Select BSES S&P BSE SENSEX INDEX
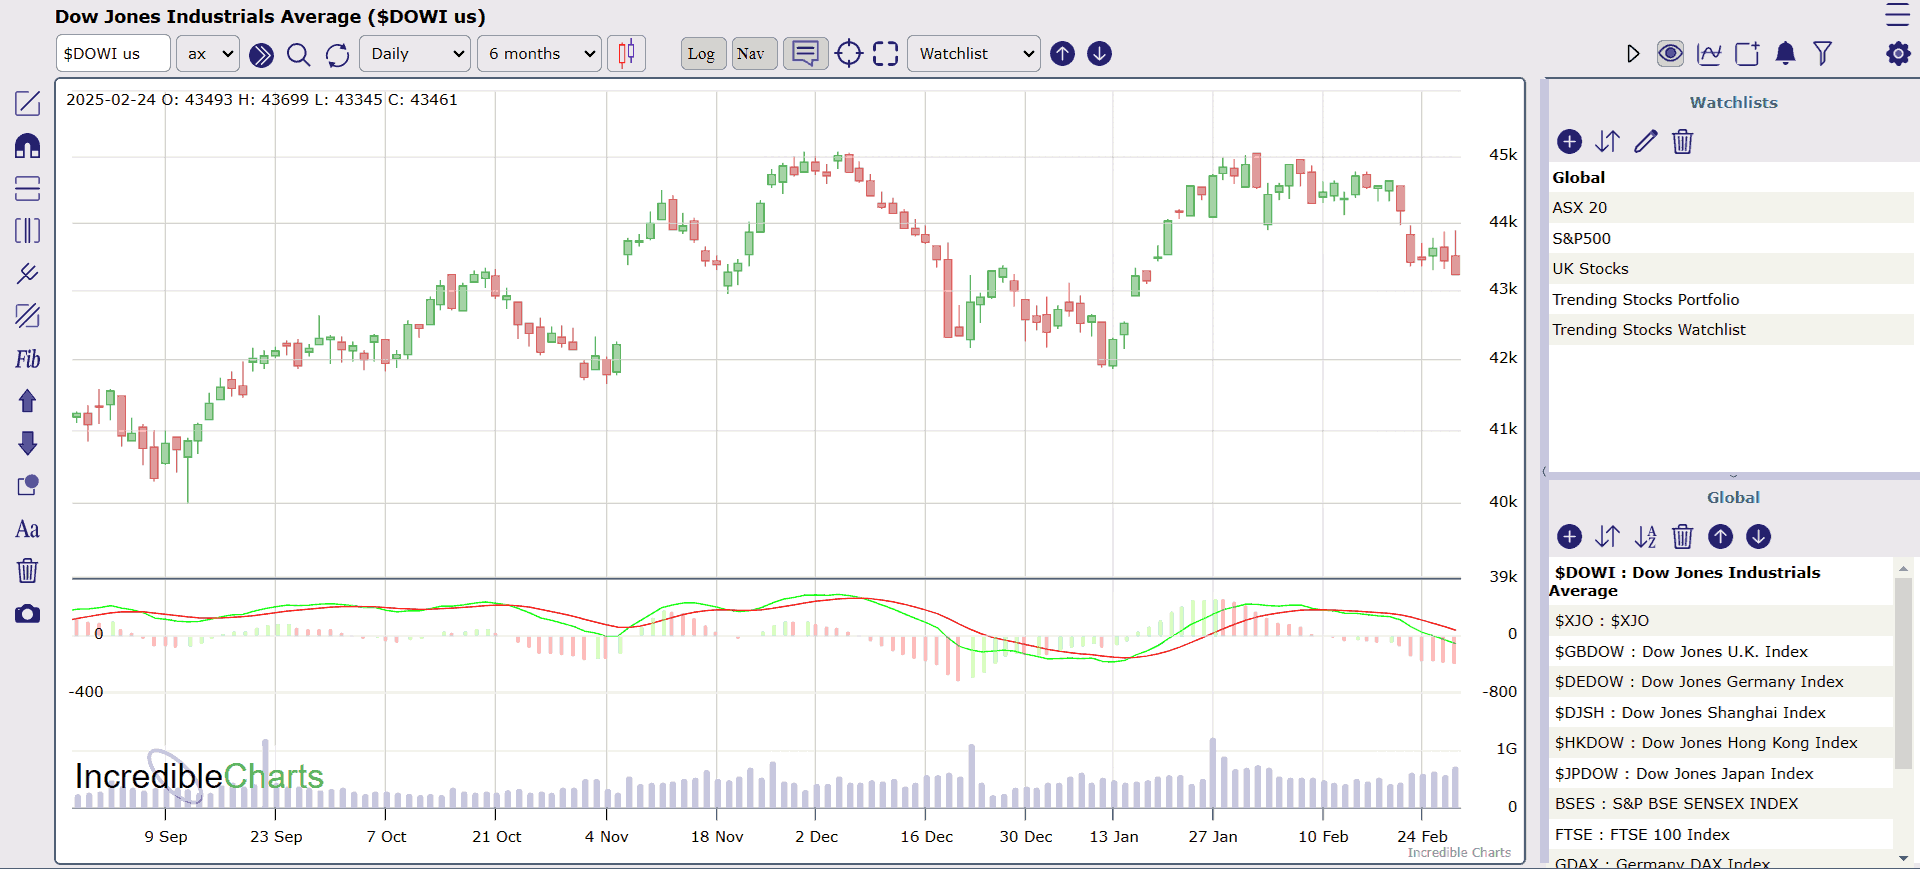This screenshot has width=1920, height=869. [x=1721, y=803]
